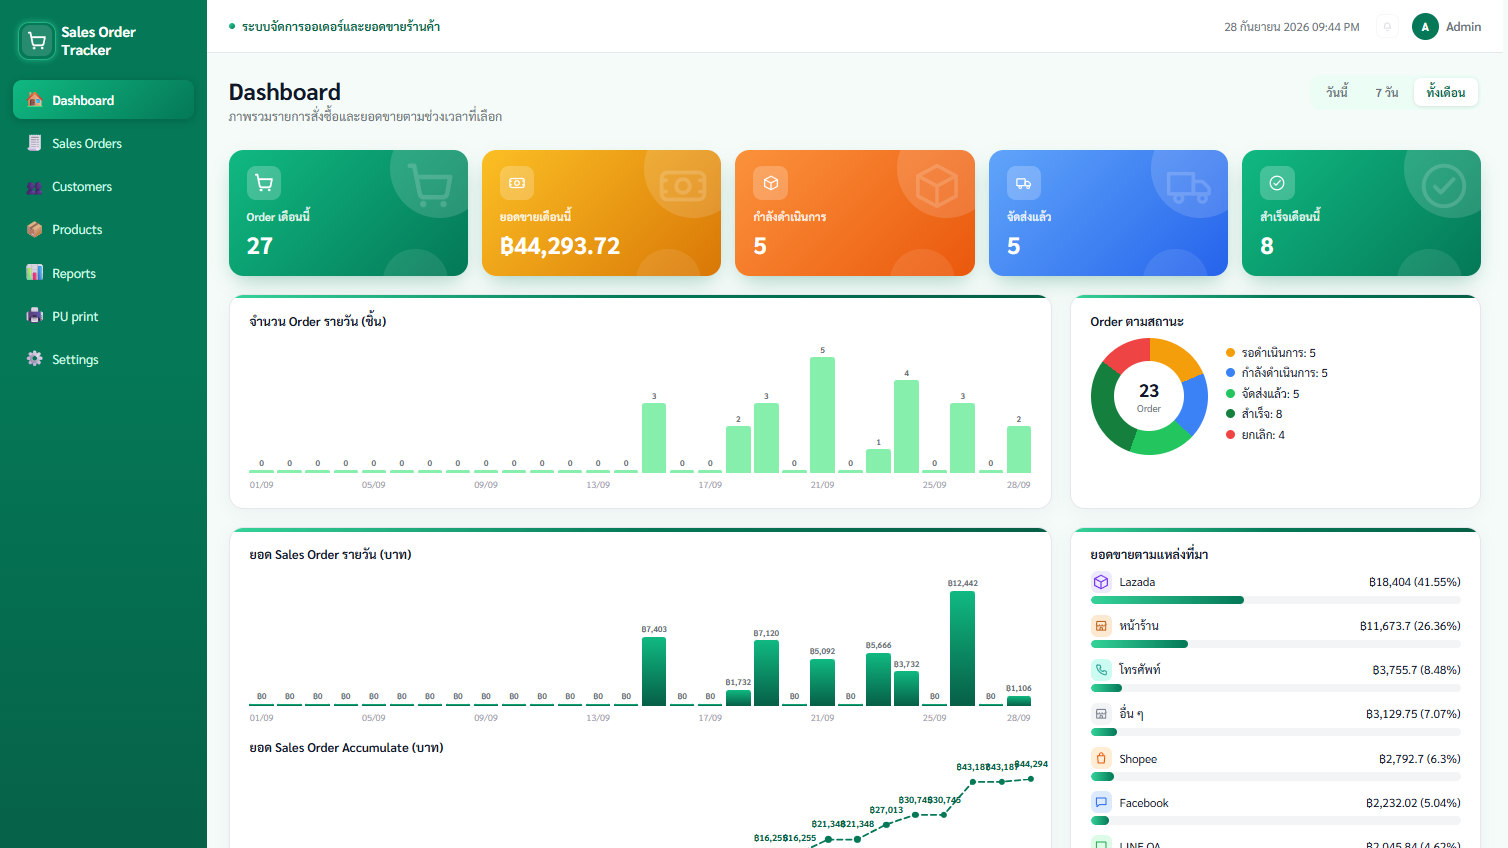The height and width of the screenshot is (848, 1508).
Task: Click the Lazada source icon
Action: (x=1101, y=582)
